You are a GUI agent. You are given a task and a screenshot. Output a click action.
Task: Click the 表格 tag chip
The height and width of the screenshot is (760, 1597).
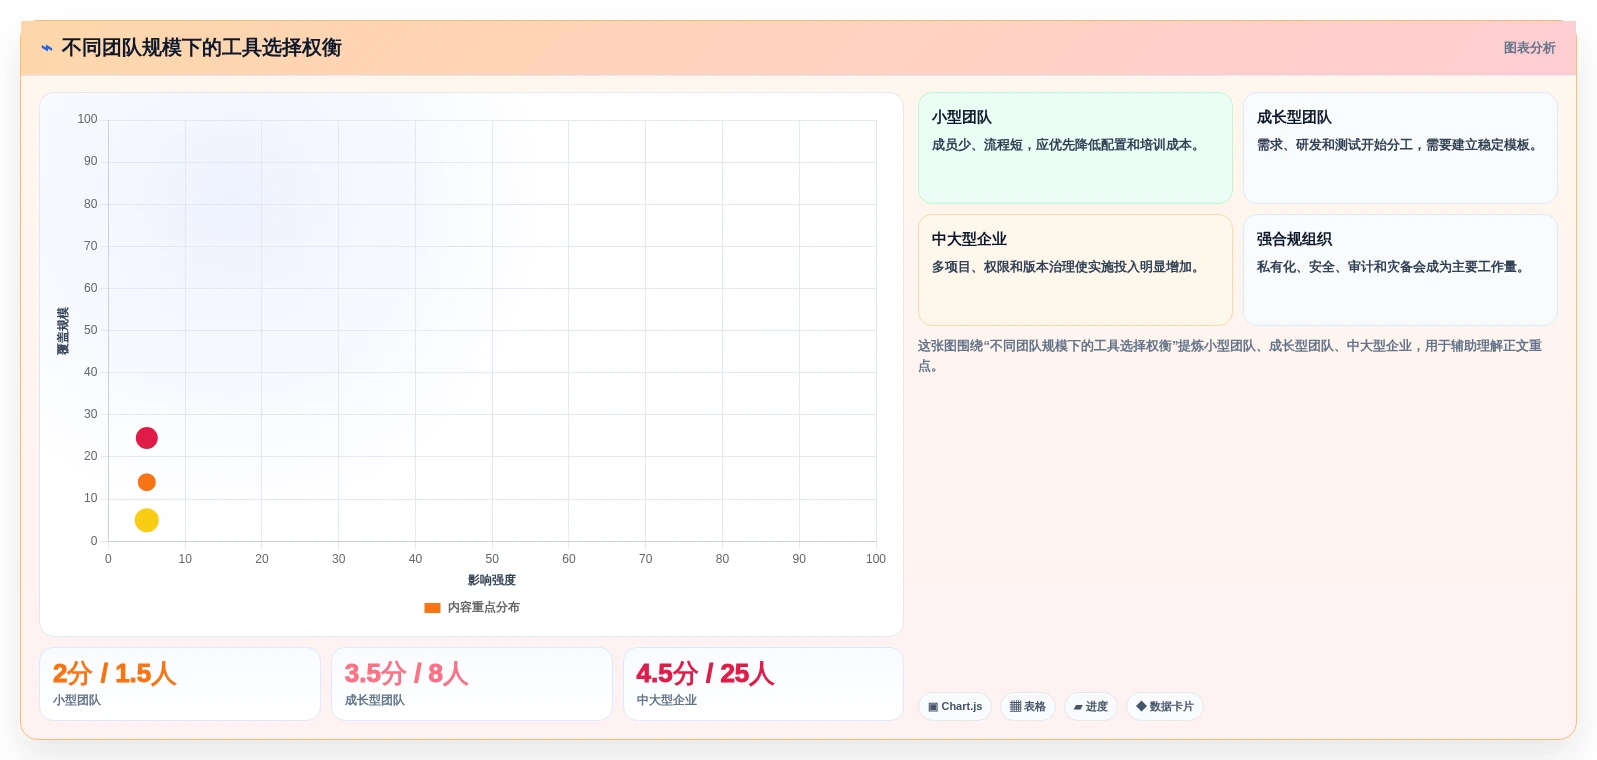[x=1028, y=706]
